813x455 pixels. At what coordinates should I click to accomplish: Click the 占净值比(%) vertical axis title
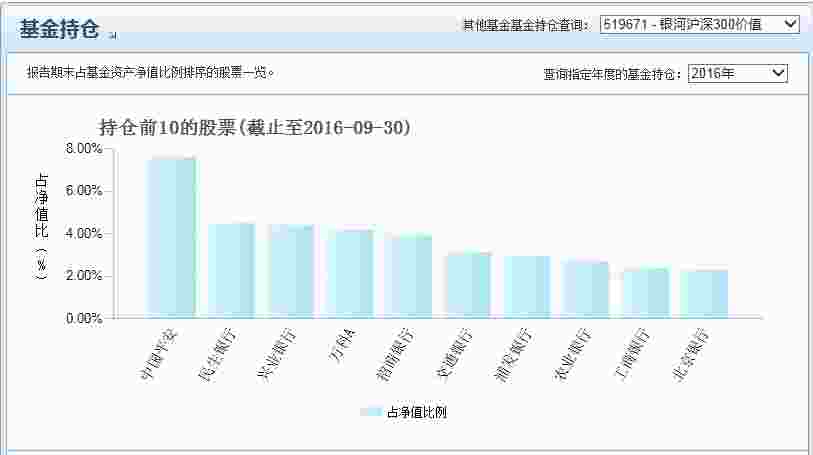41,226
